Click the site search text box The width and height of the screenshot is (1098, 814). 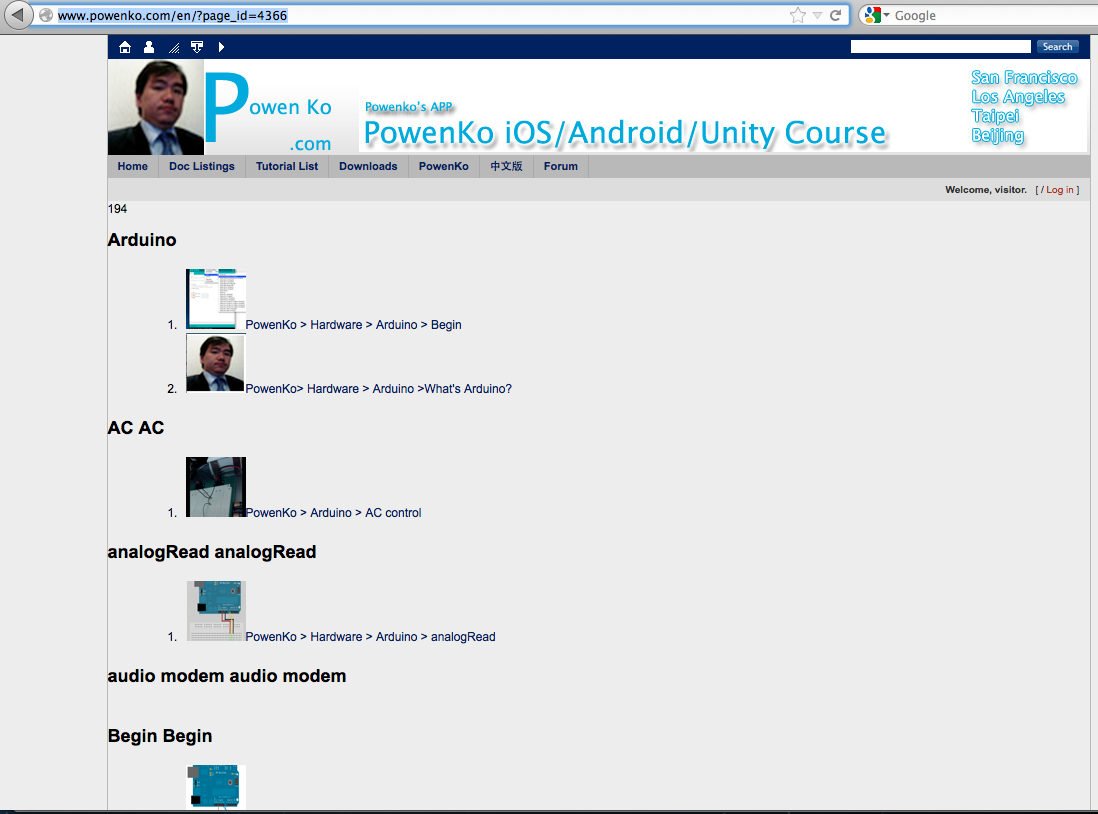(940, 46)
